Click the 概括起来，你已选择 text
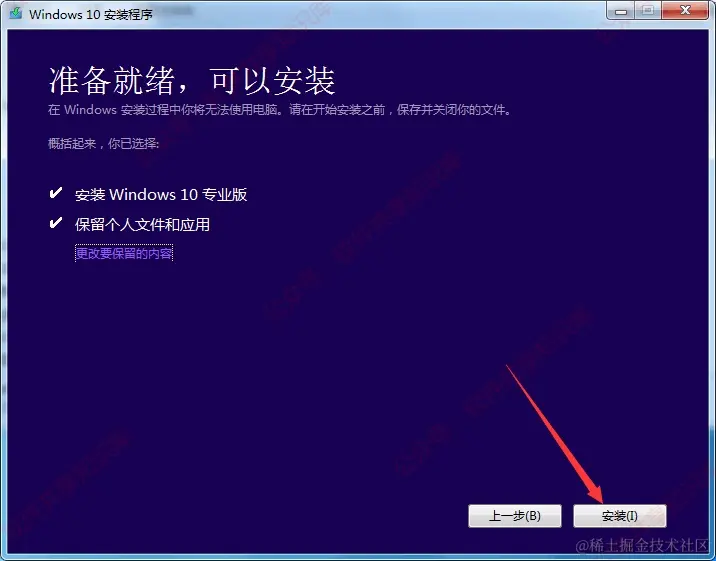The width and height of the screenshot is (716, 561). coord(103,144)
